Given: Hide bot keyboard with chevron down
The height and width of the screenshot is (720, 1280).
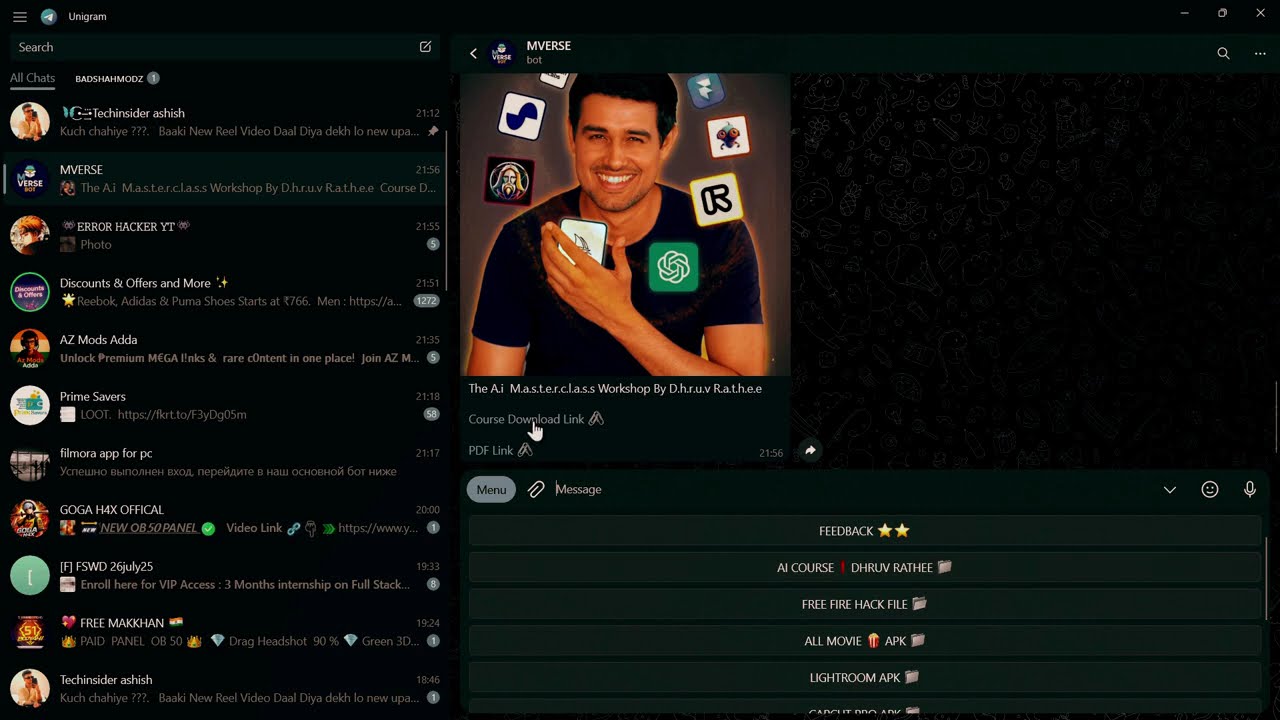Looking at the screenshot, I should [x=1170, y=489].
